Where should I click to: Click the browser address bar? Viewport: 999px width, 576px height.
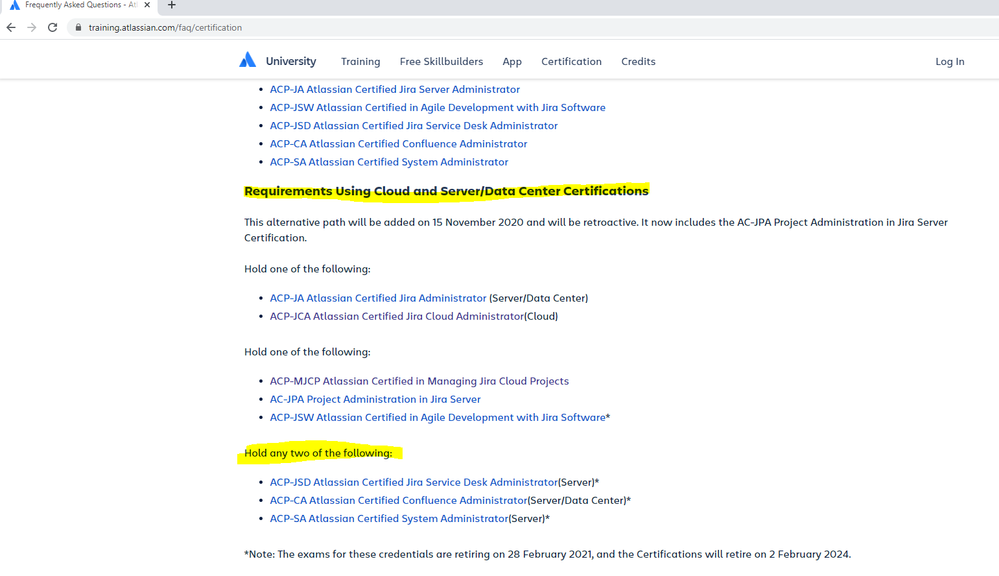coord(400,28)
